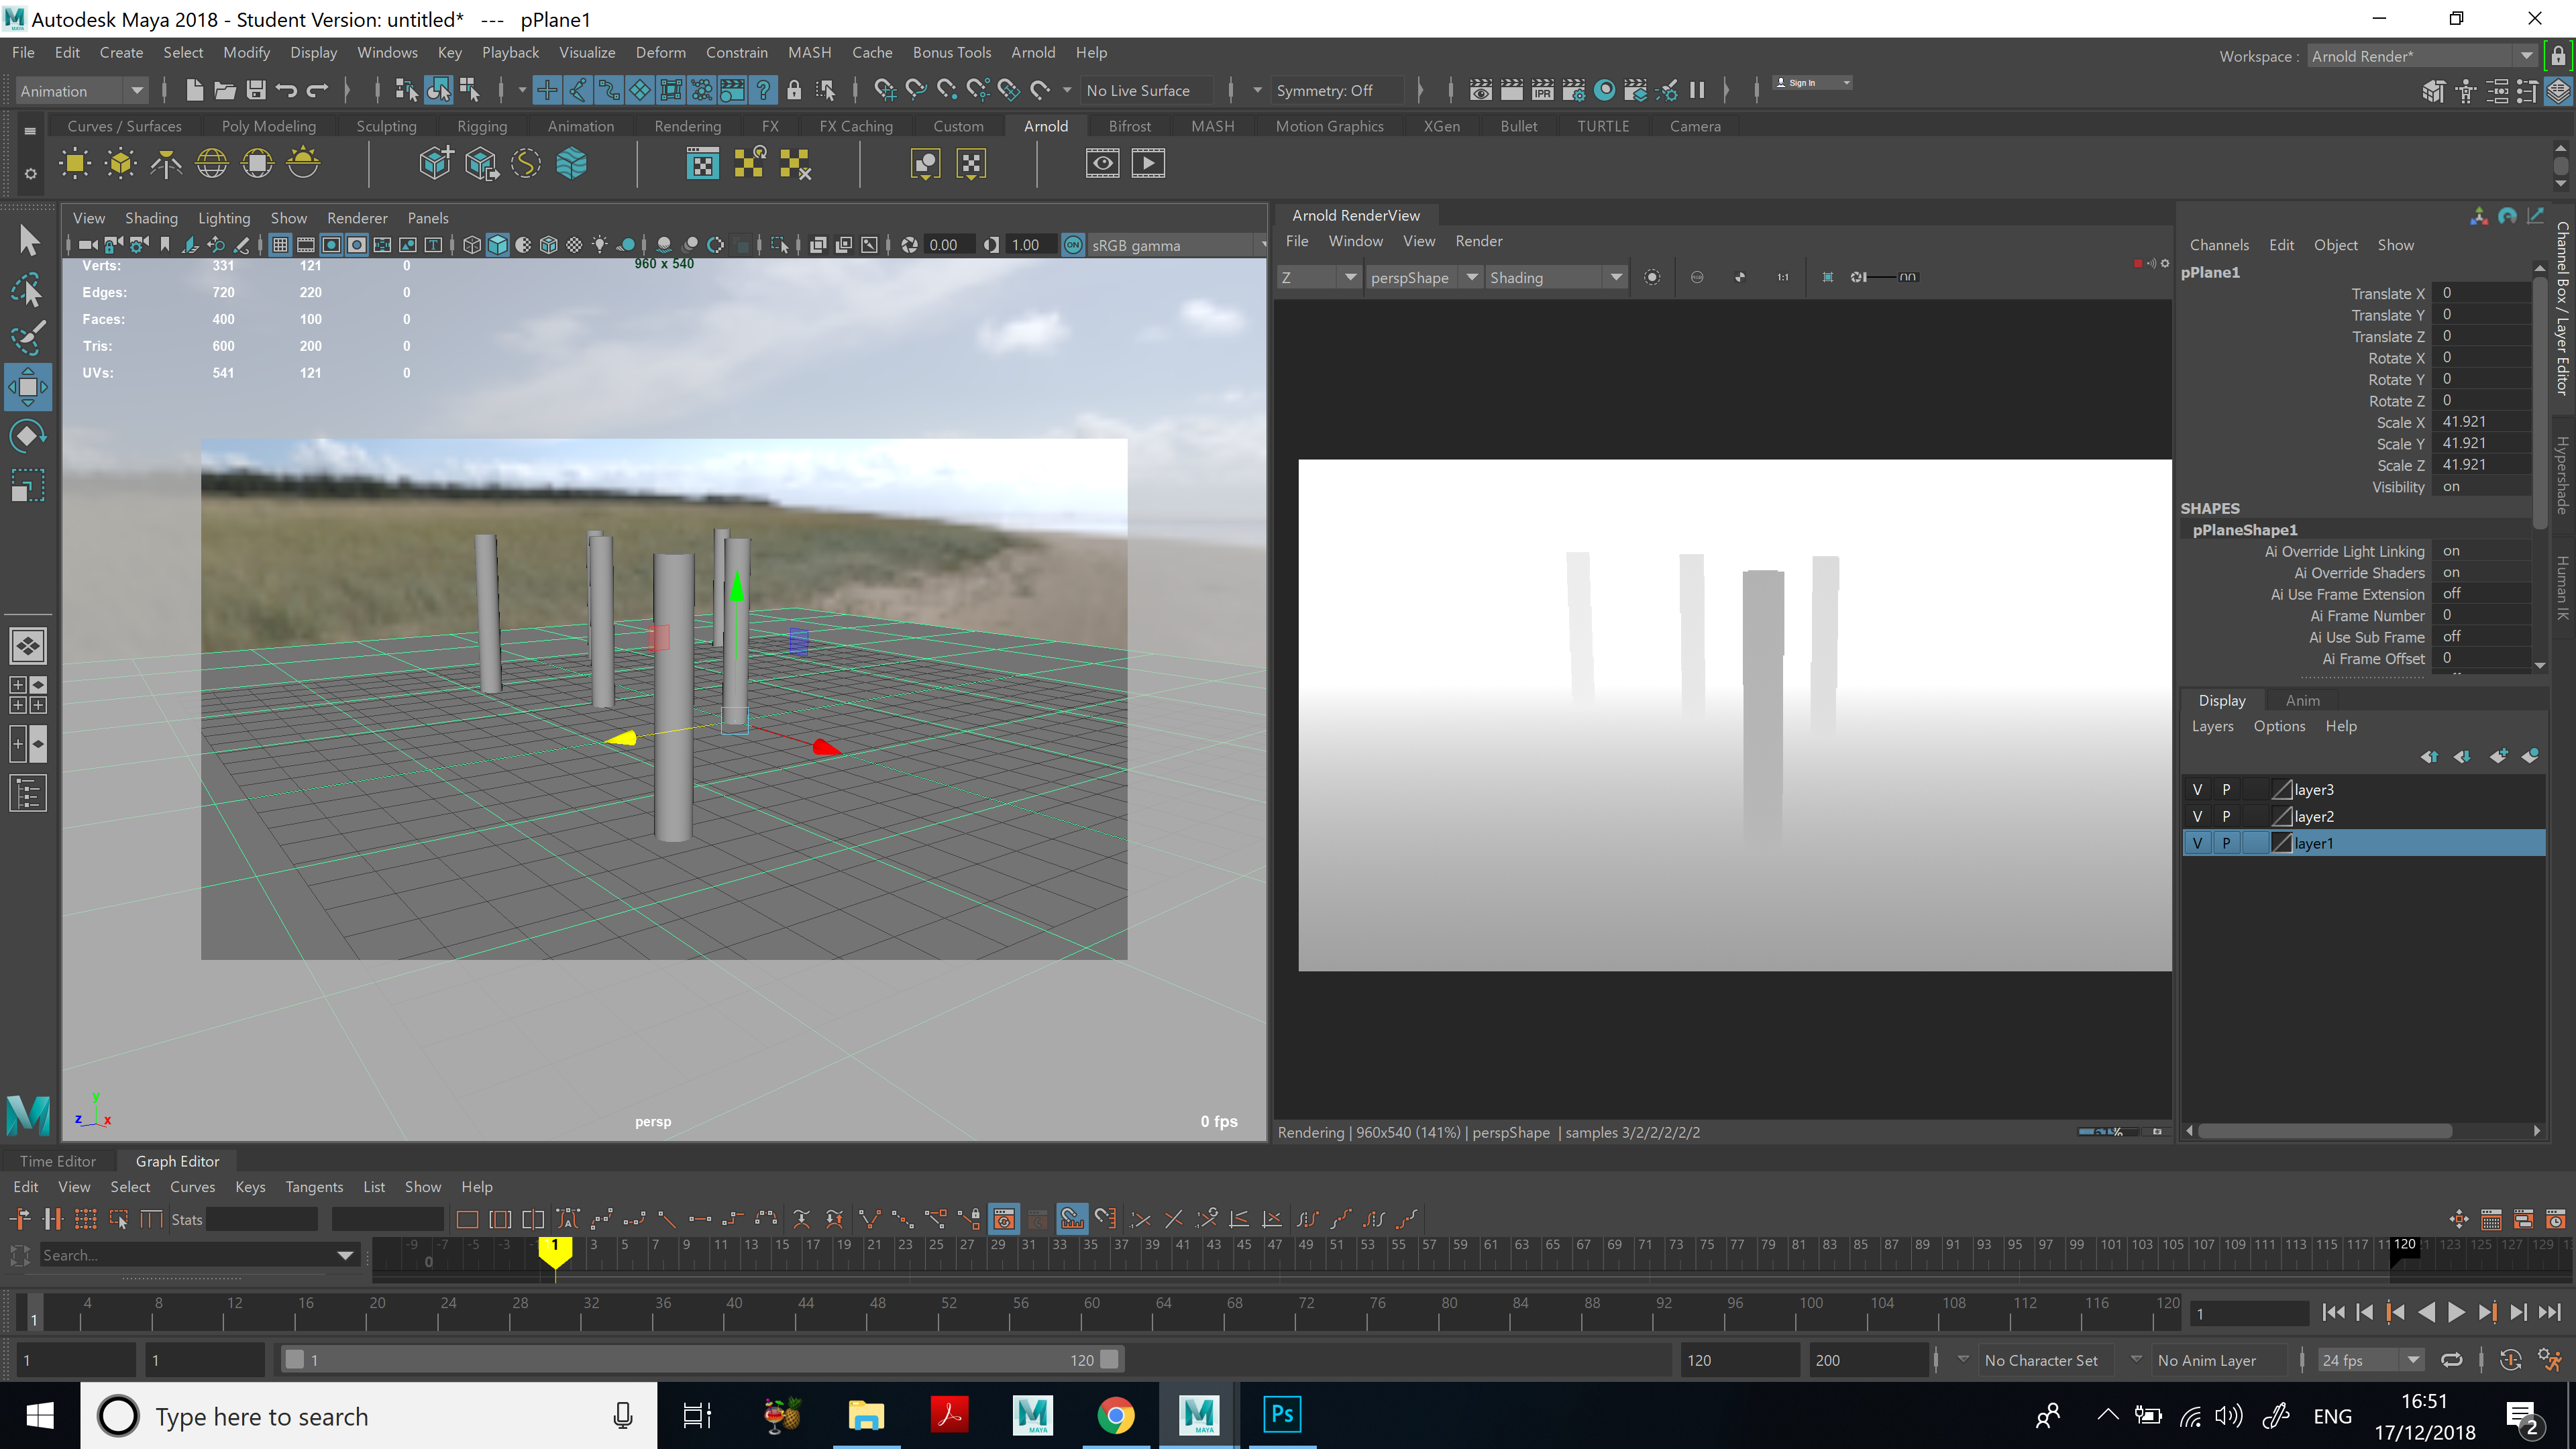Switch to the Time Editor tab

pos(57,1161)
